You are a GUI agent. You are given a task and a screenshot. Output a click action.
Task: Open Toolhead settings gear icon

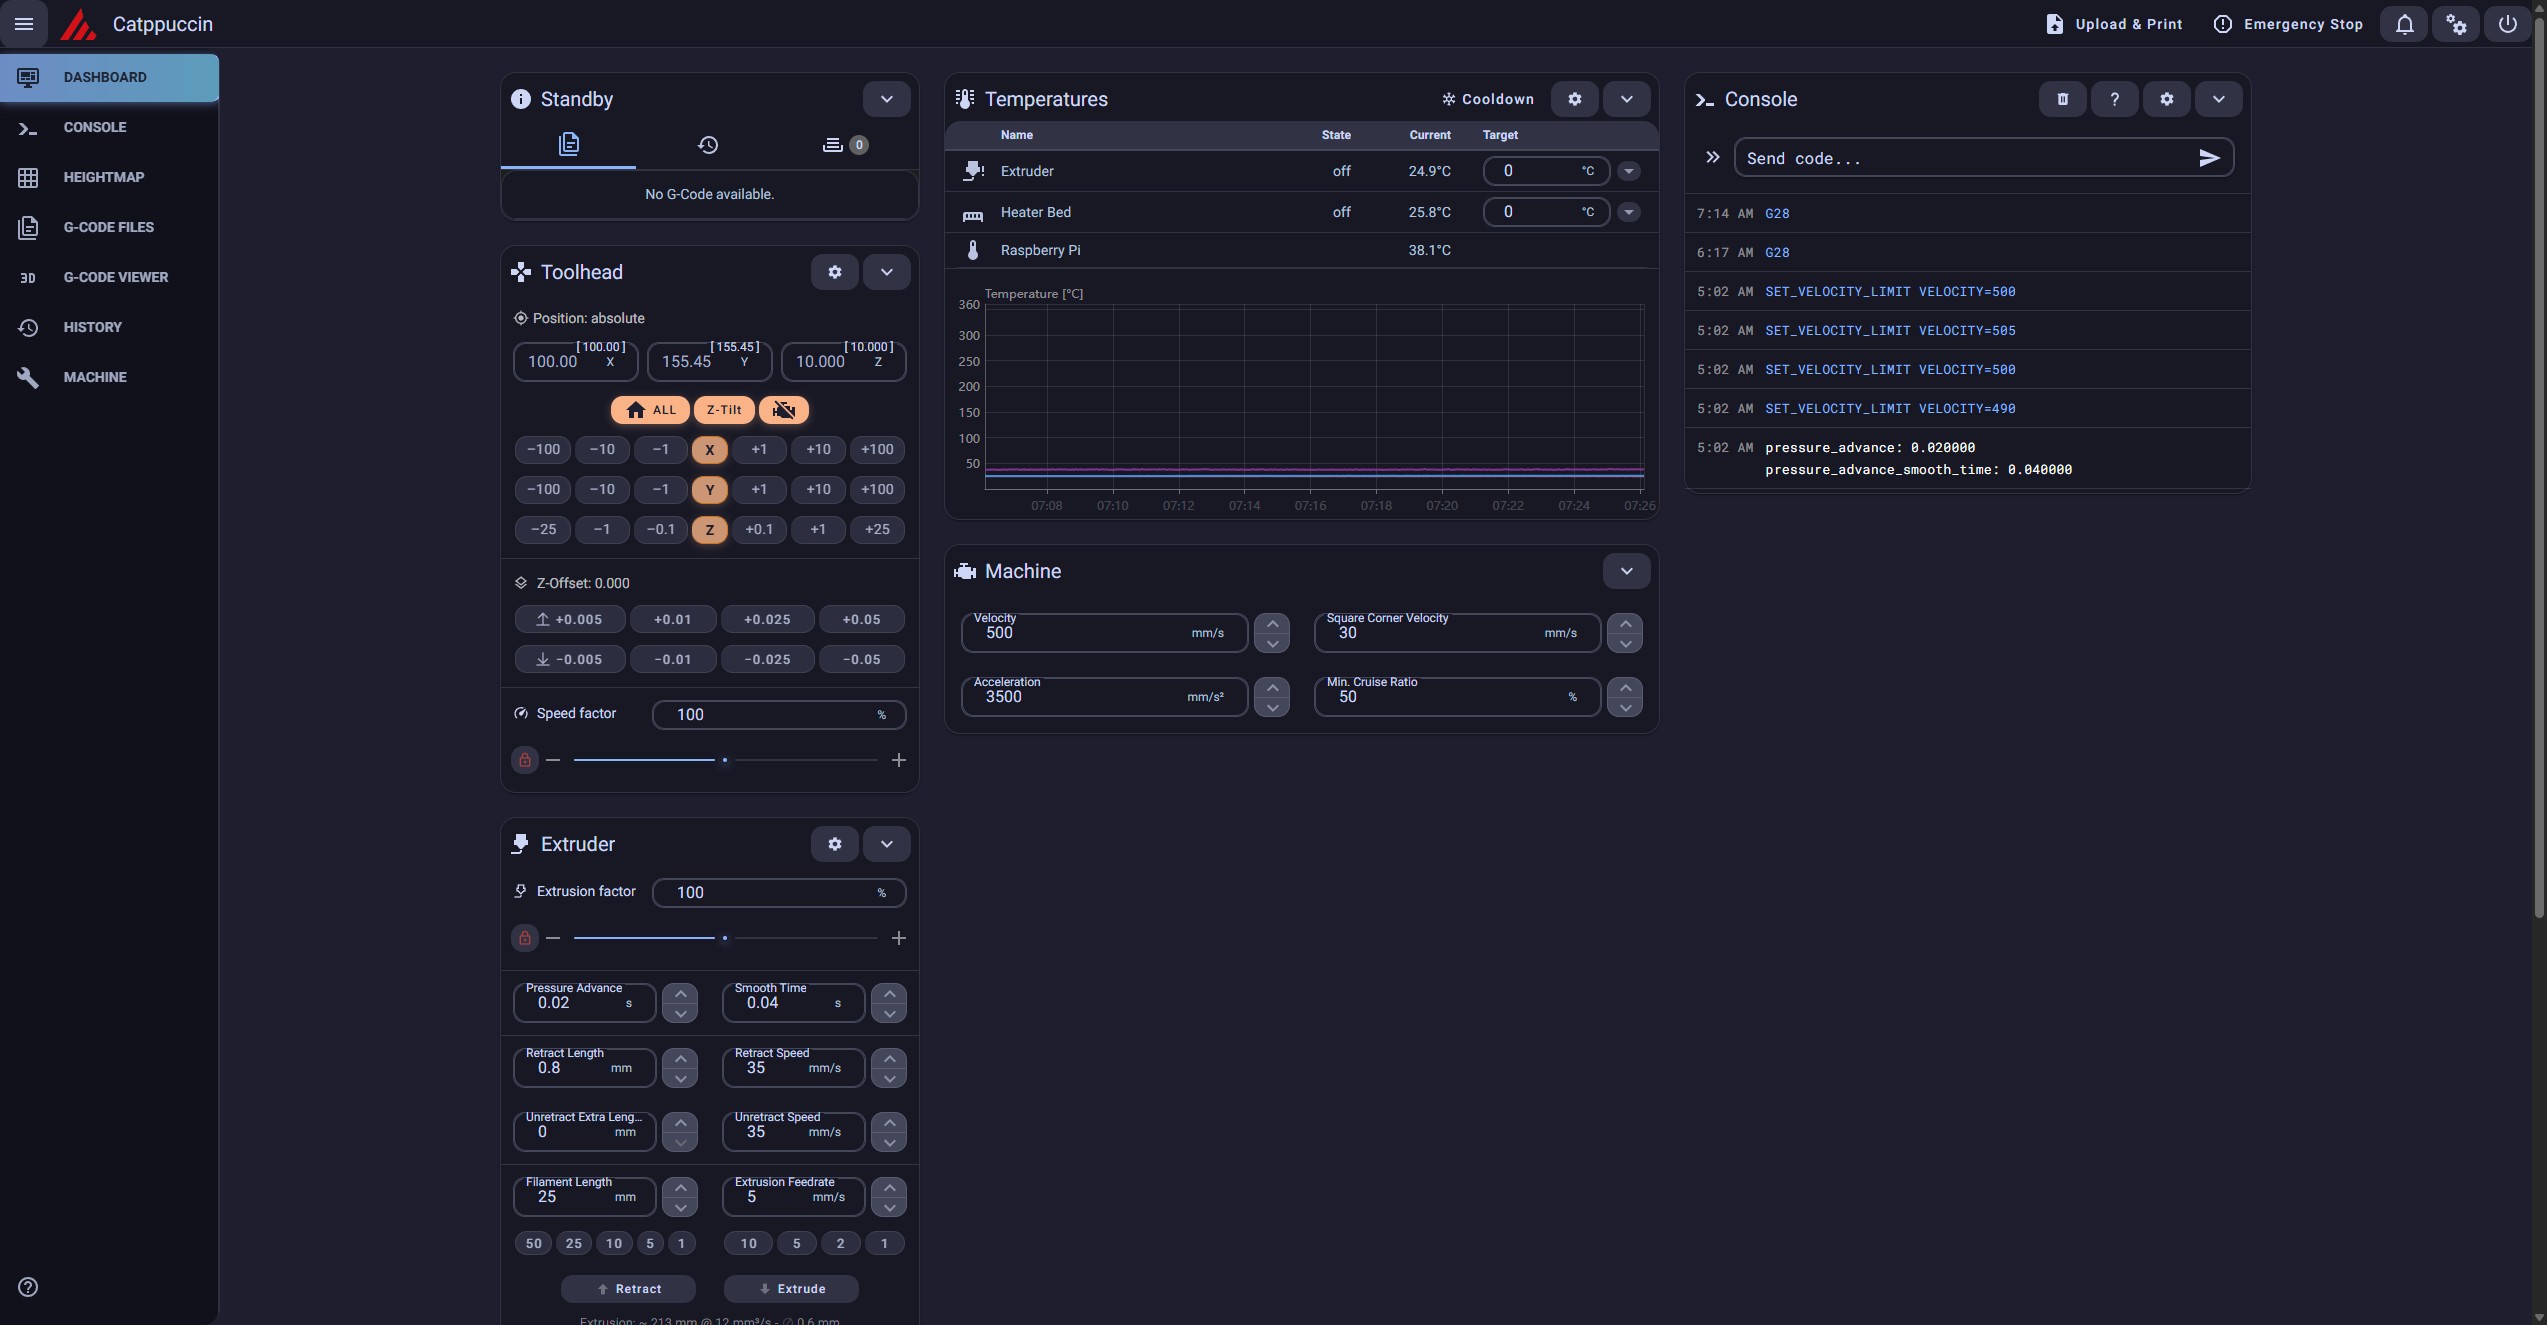[x=834, y=272]
